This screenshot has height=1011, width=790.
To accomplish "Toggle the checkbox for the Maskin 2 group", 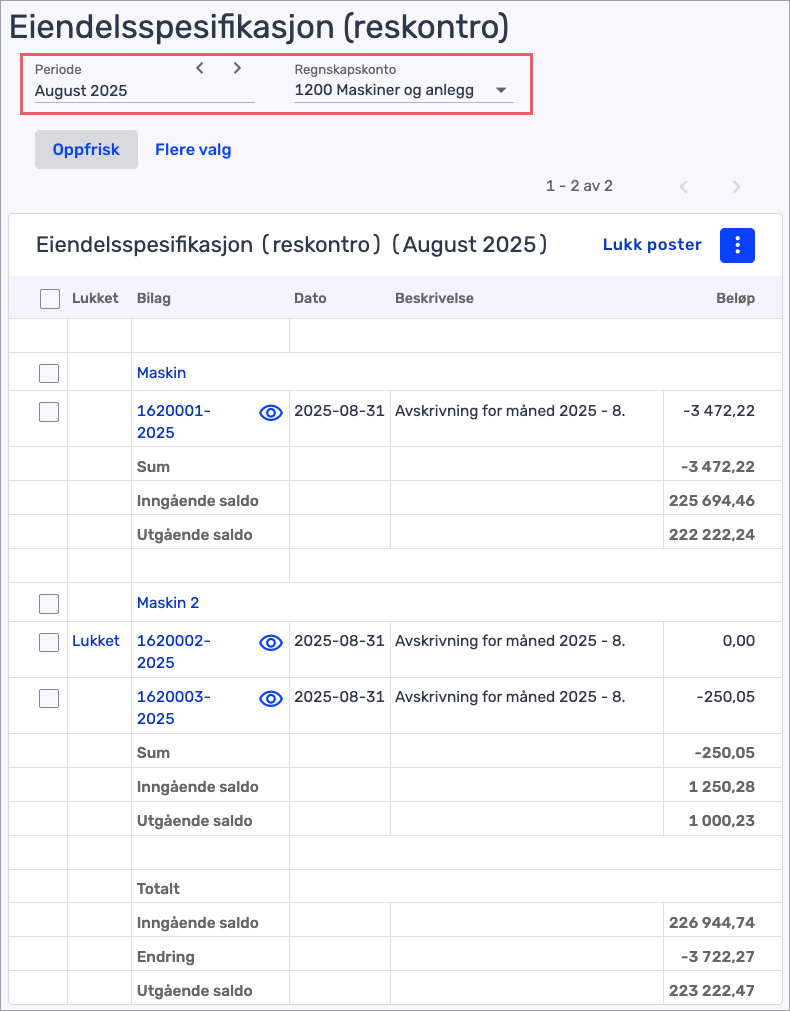I will click(x=49, y=604).
